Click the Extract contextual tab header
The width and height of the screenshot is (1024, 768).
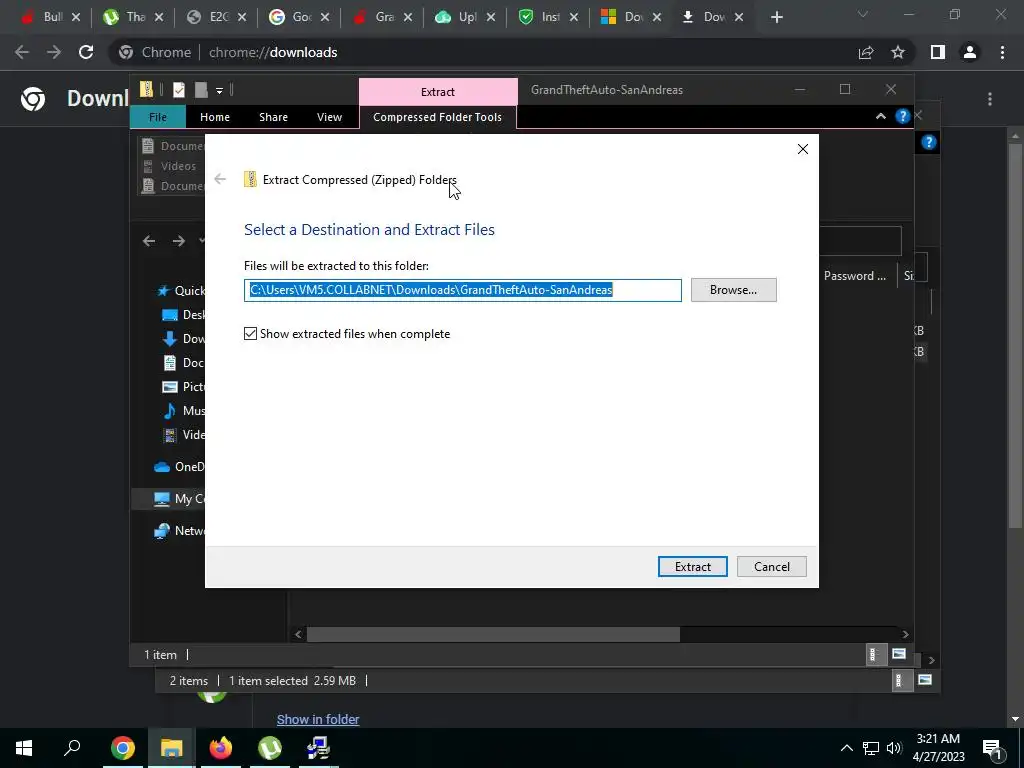[438, 91]
